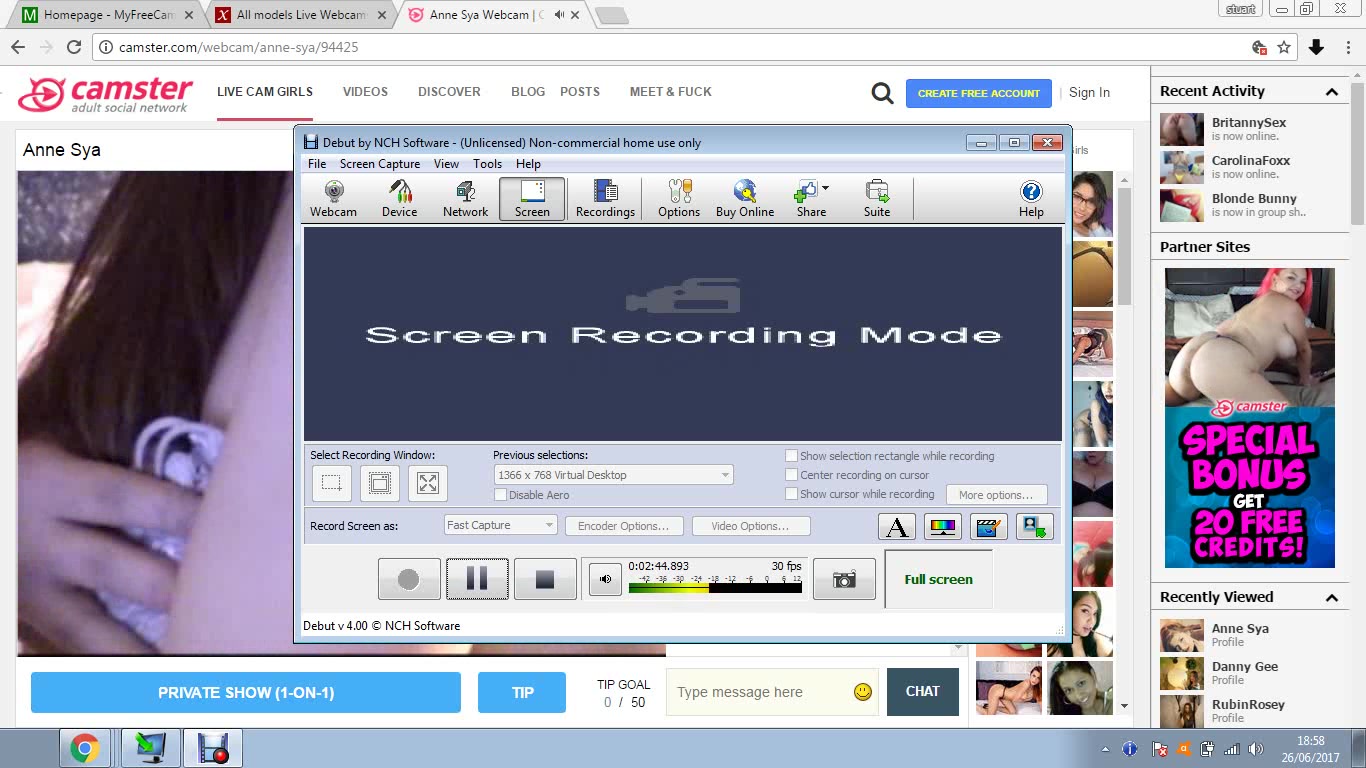
Task: Mute audio with the speaker button
Action: (605, 580)
